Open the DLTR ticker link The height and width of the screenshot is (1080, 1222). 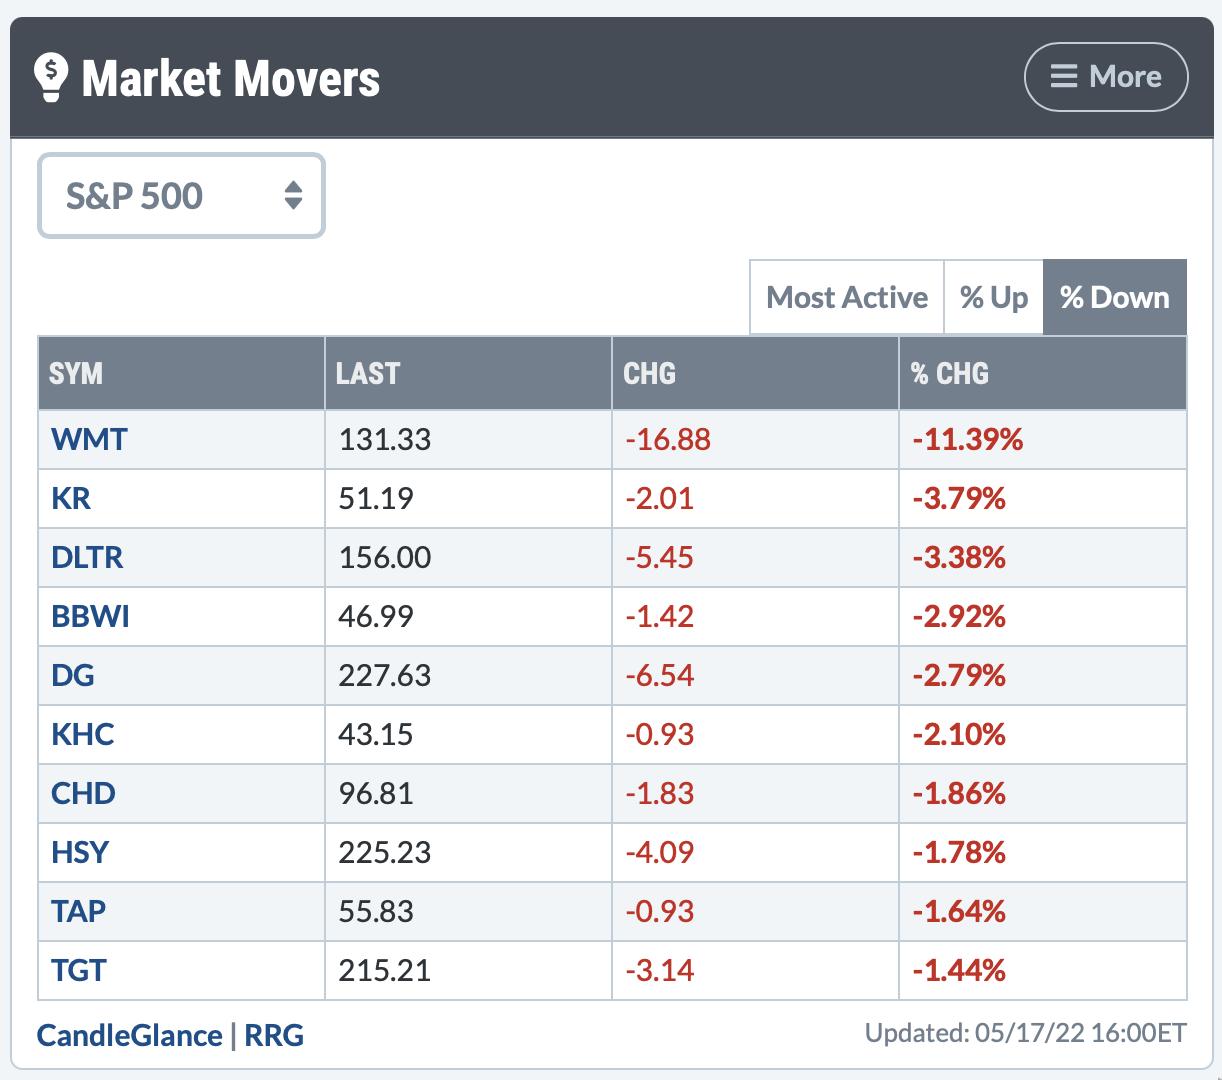(x=87, y=557)
